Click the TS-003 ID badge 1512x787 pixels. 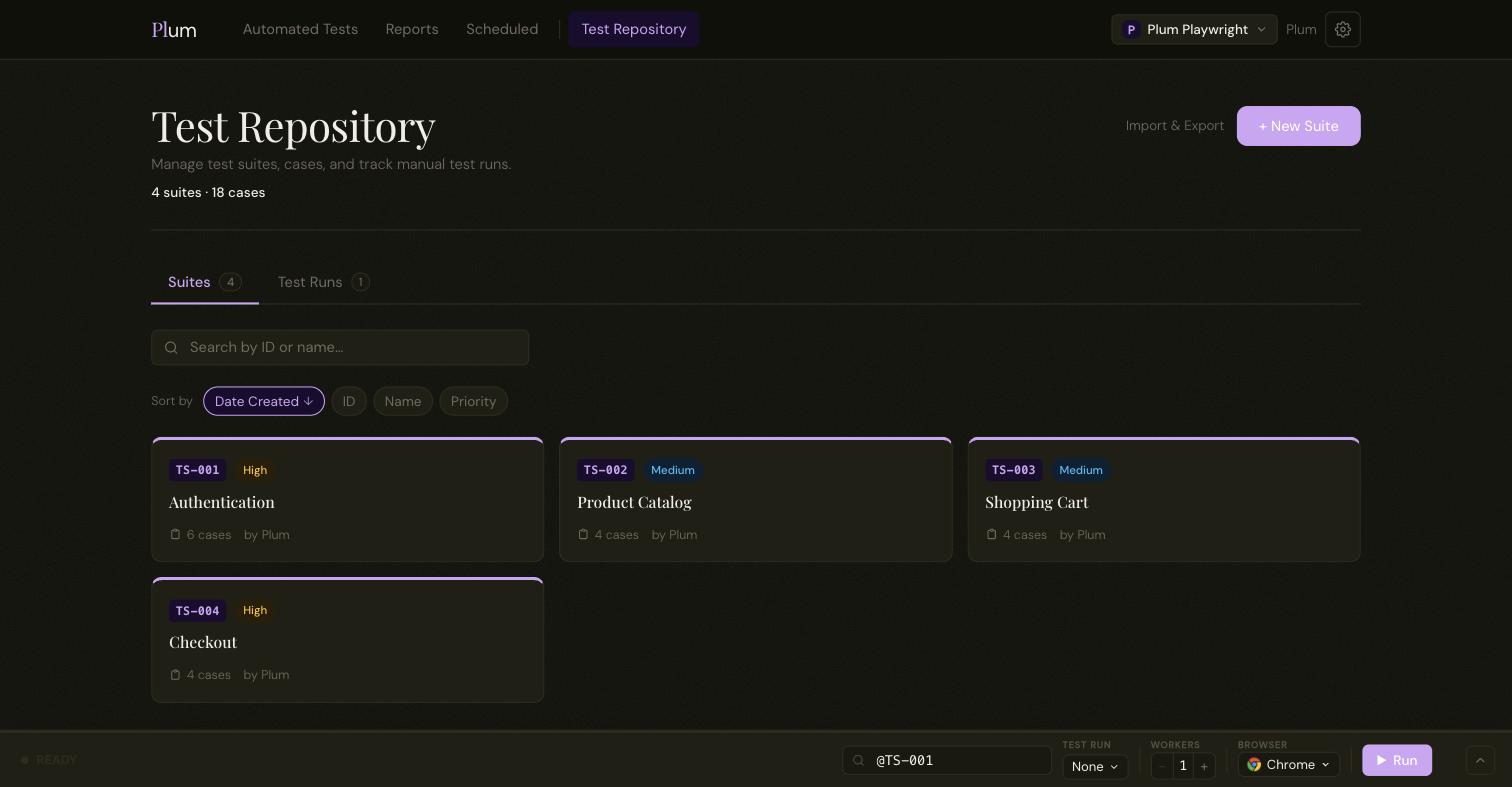tap(1013, 470)
